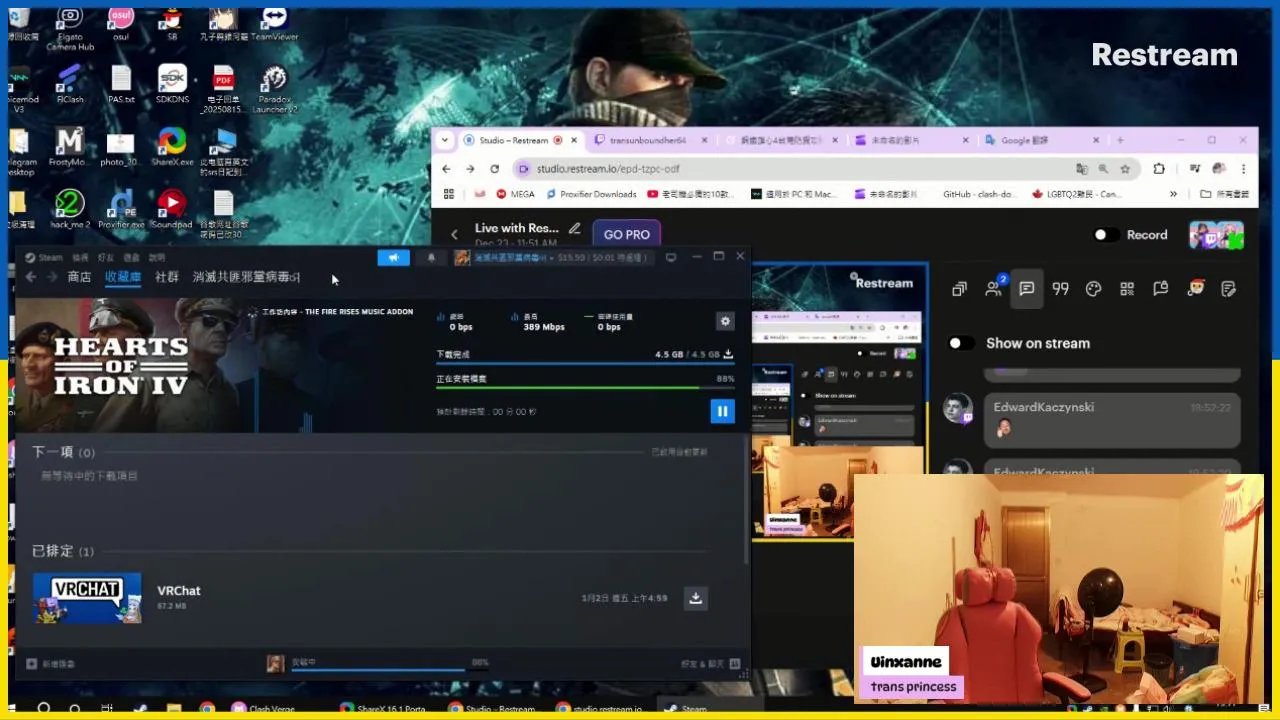
Task: Expand the Steam account dropdown
Action: pyautogui.click(x=553, y=258)
